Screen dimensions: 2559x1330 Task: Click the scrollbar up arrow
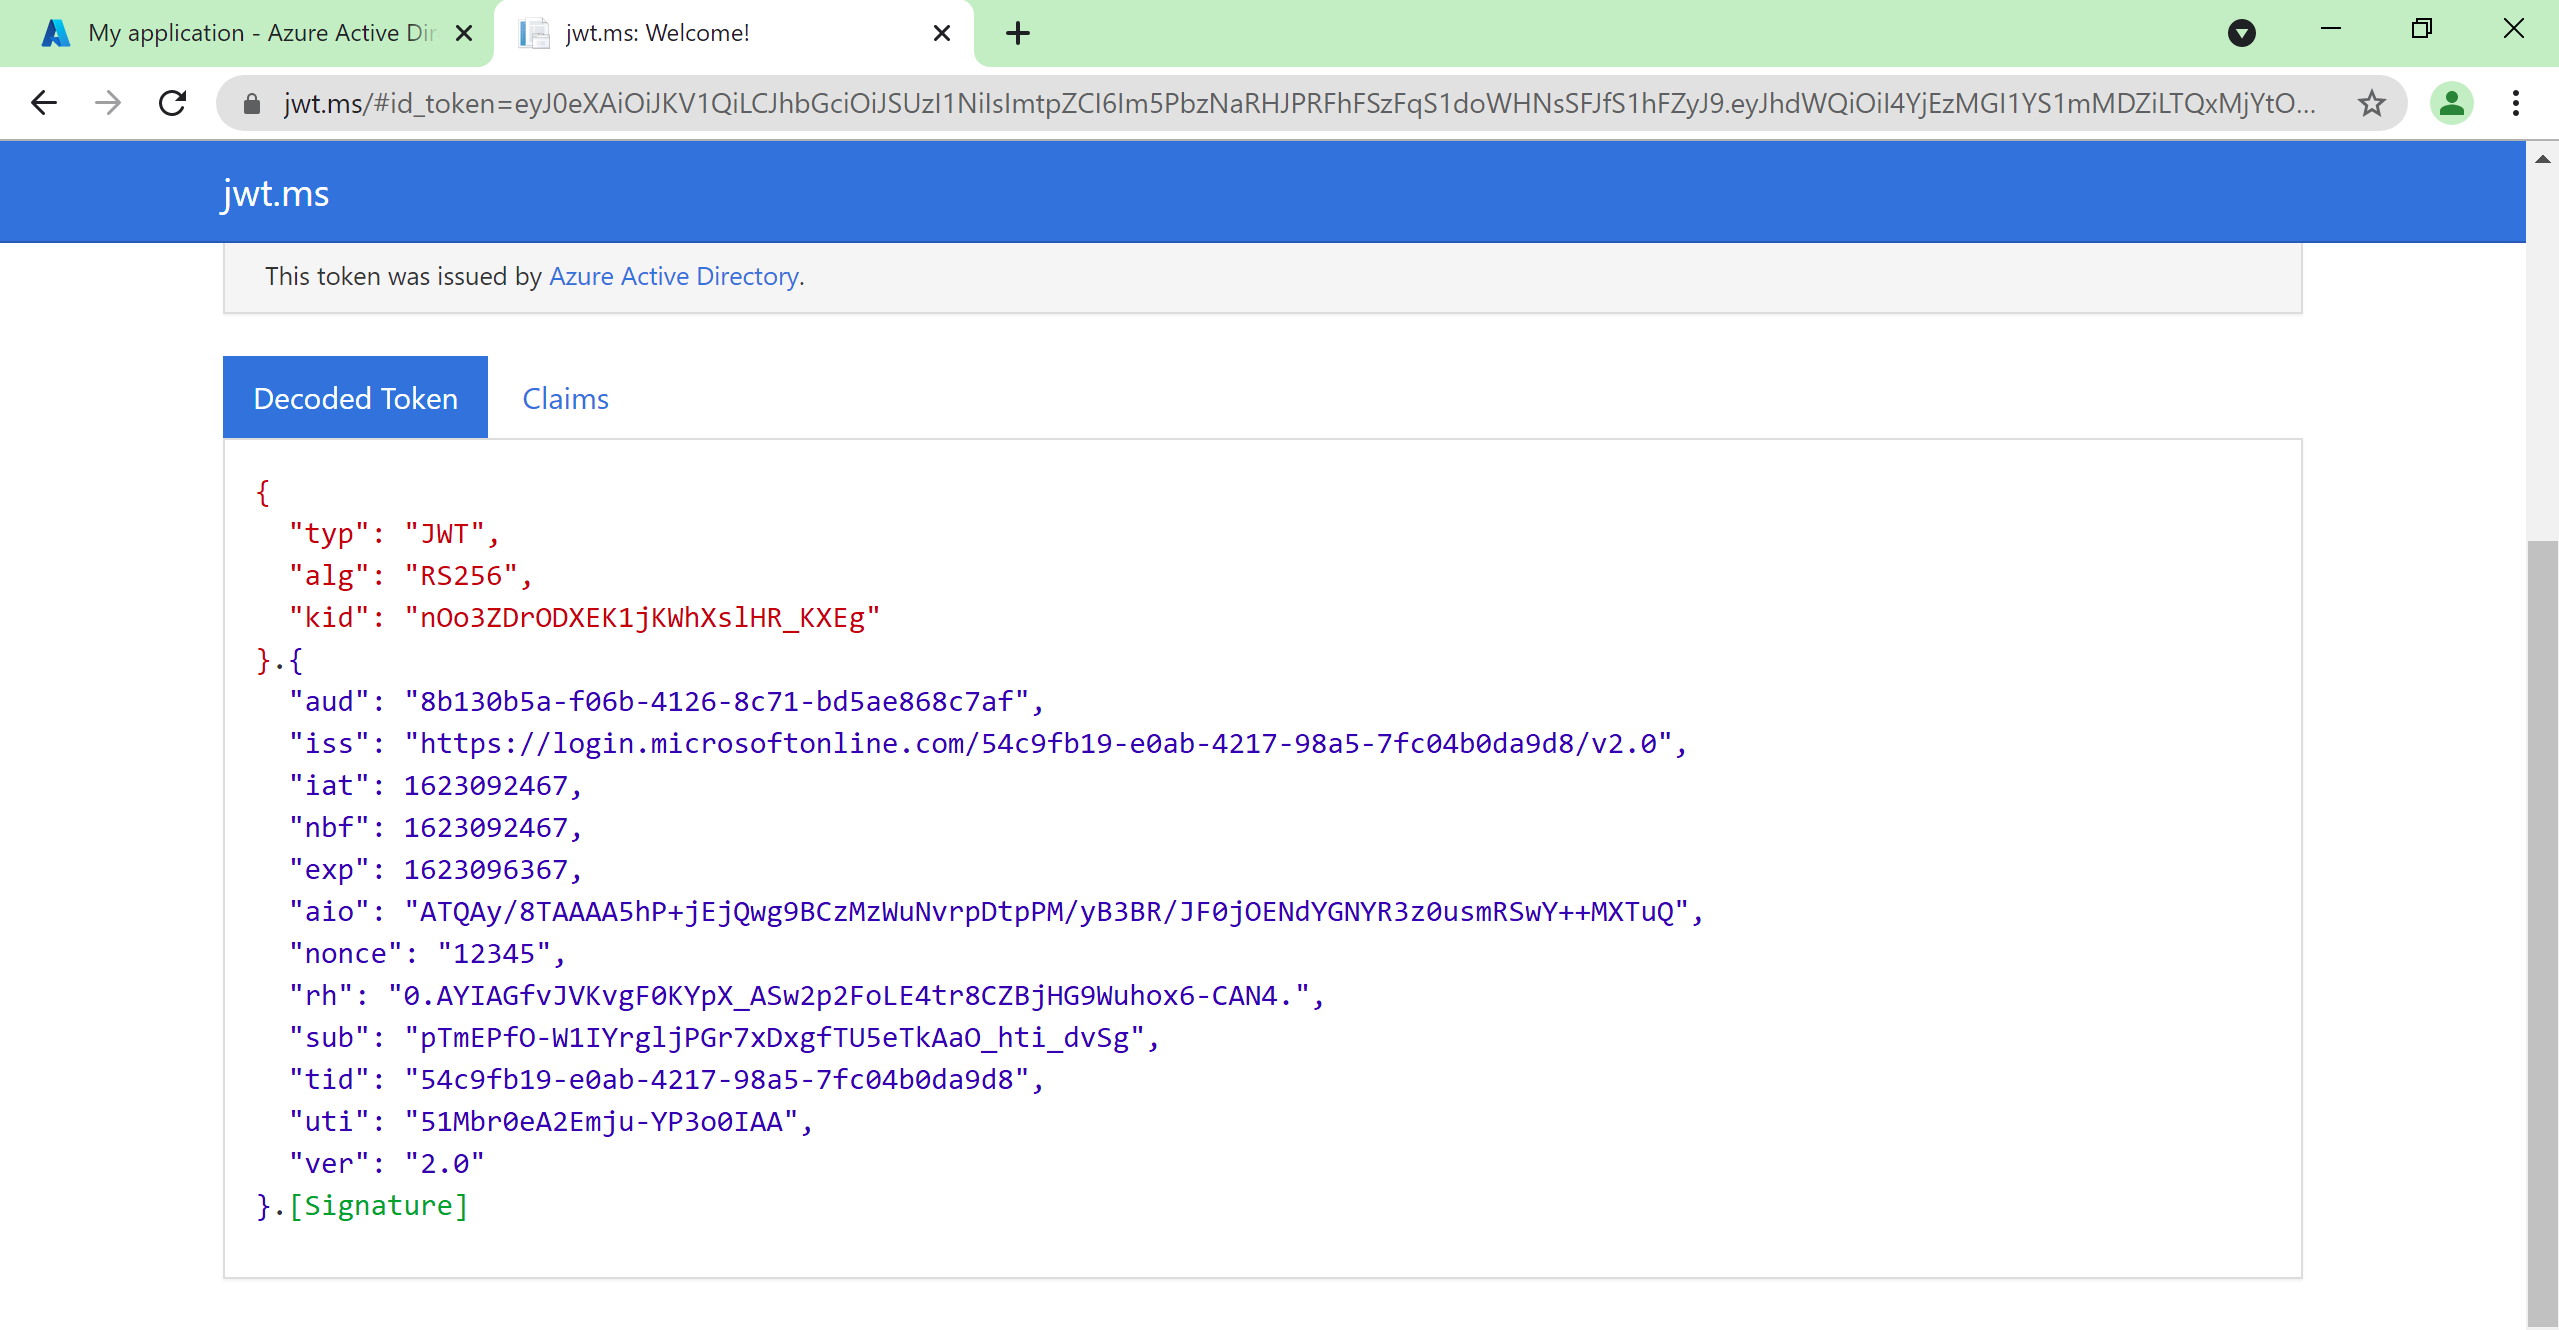coord(2542,160)
